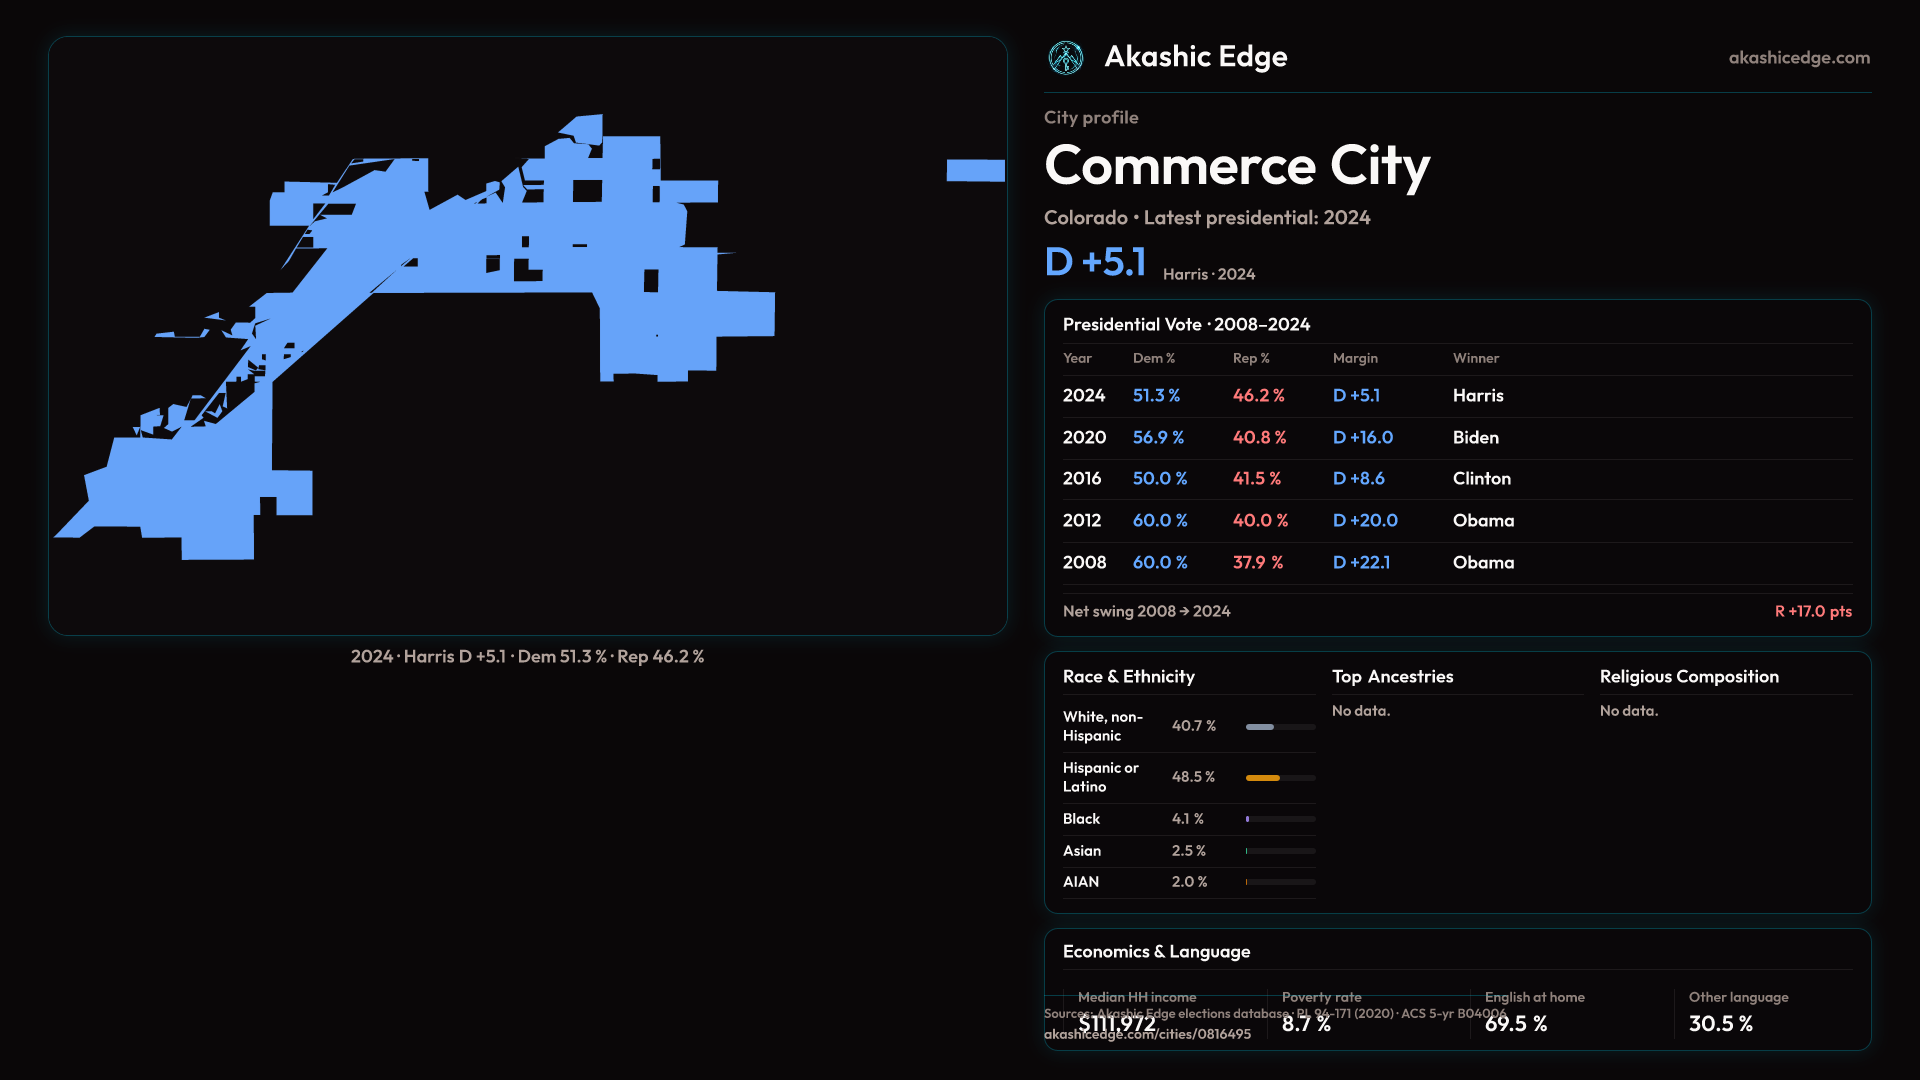Open akashicedge.com/cities/0816495 source link
1920x1080 pixels.
tap(1147, 1034)
